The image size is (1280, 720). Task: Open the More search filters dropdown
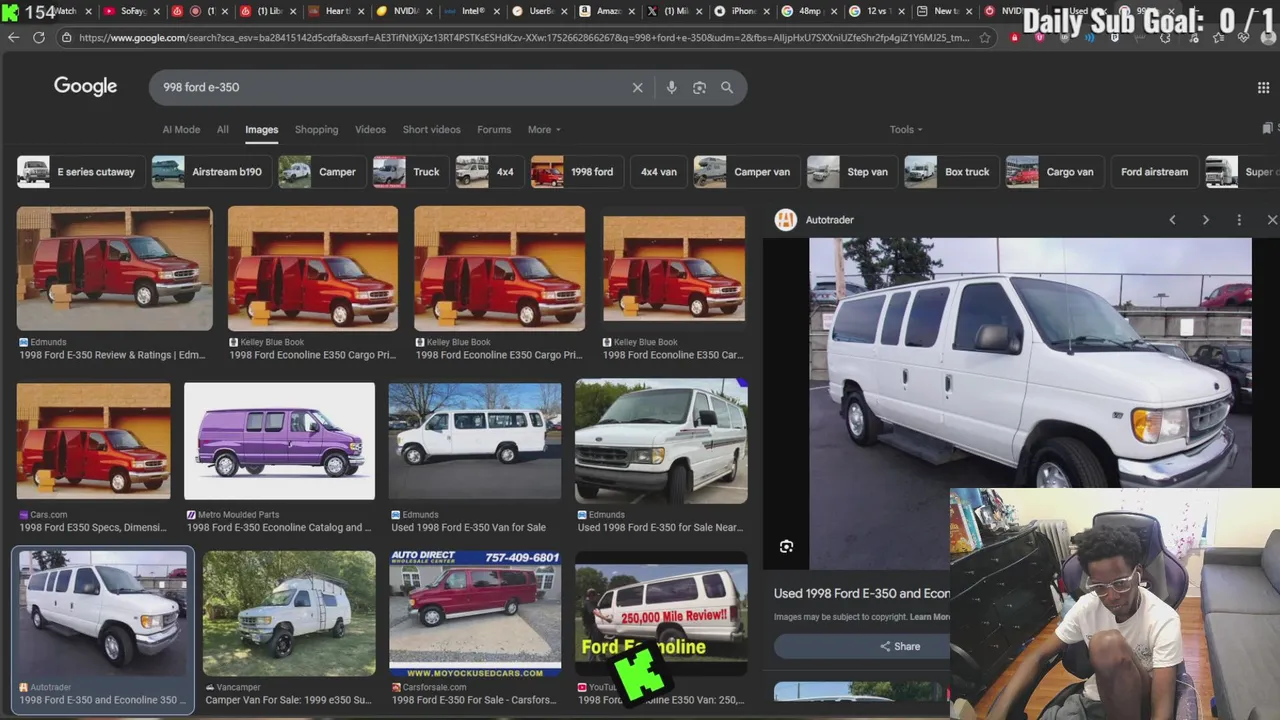tap(544, 130)
